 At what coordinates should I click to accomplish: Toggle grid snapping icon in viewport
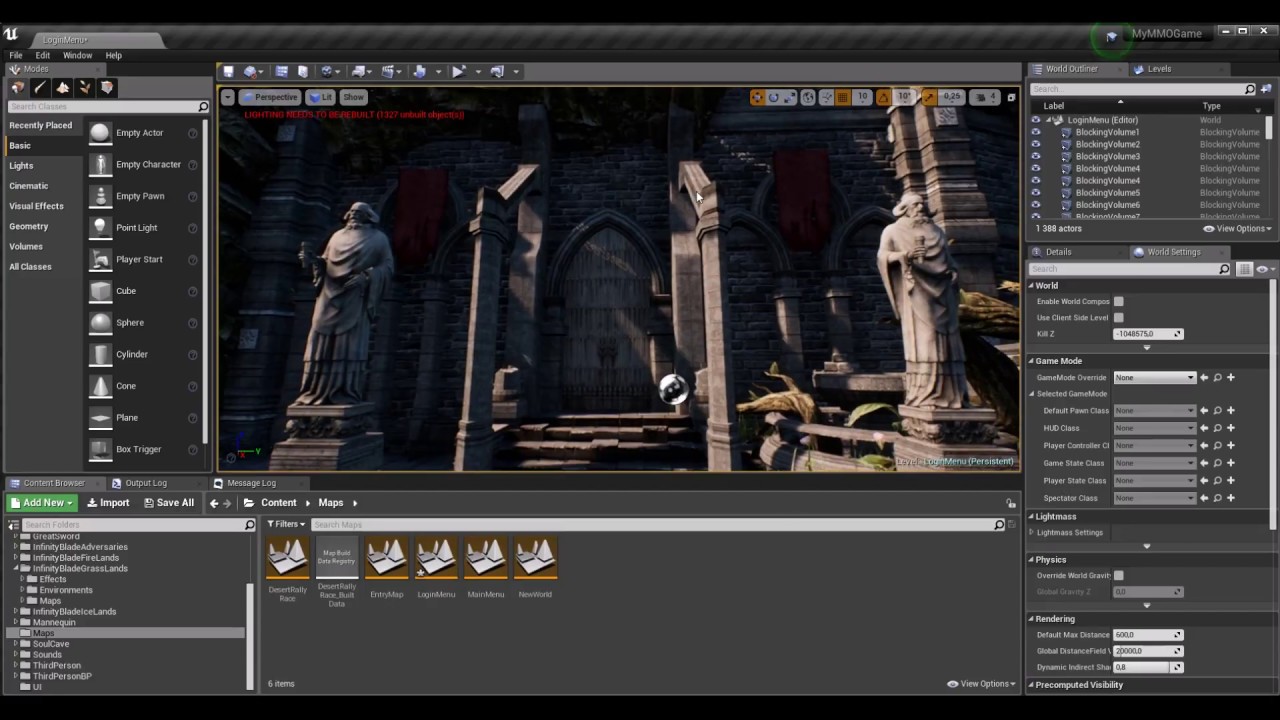843,97
